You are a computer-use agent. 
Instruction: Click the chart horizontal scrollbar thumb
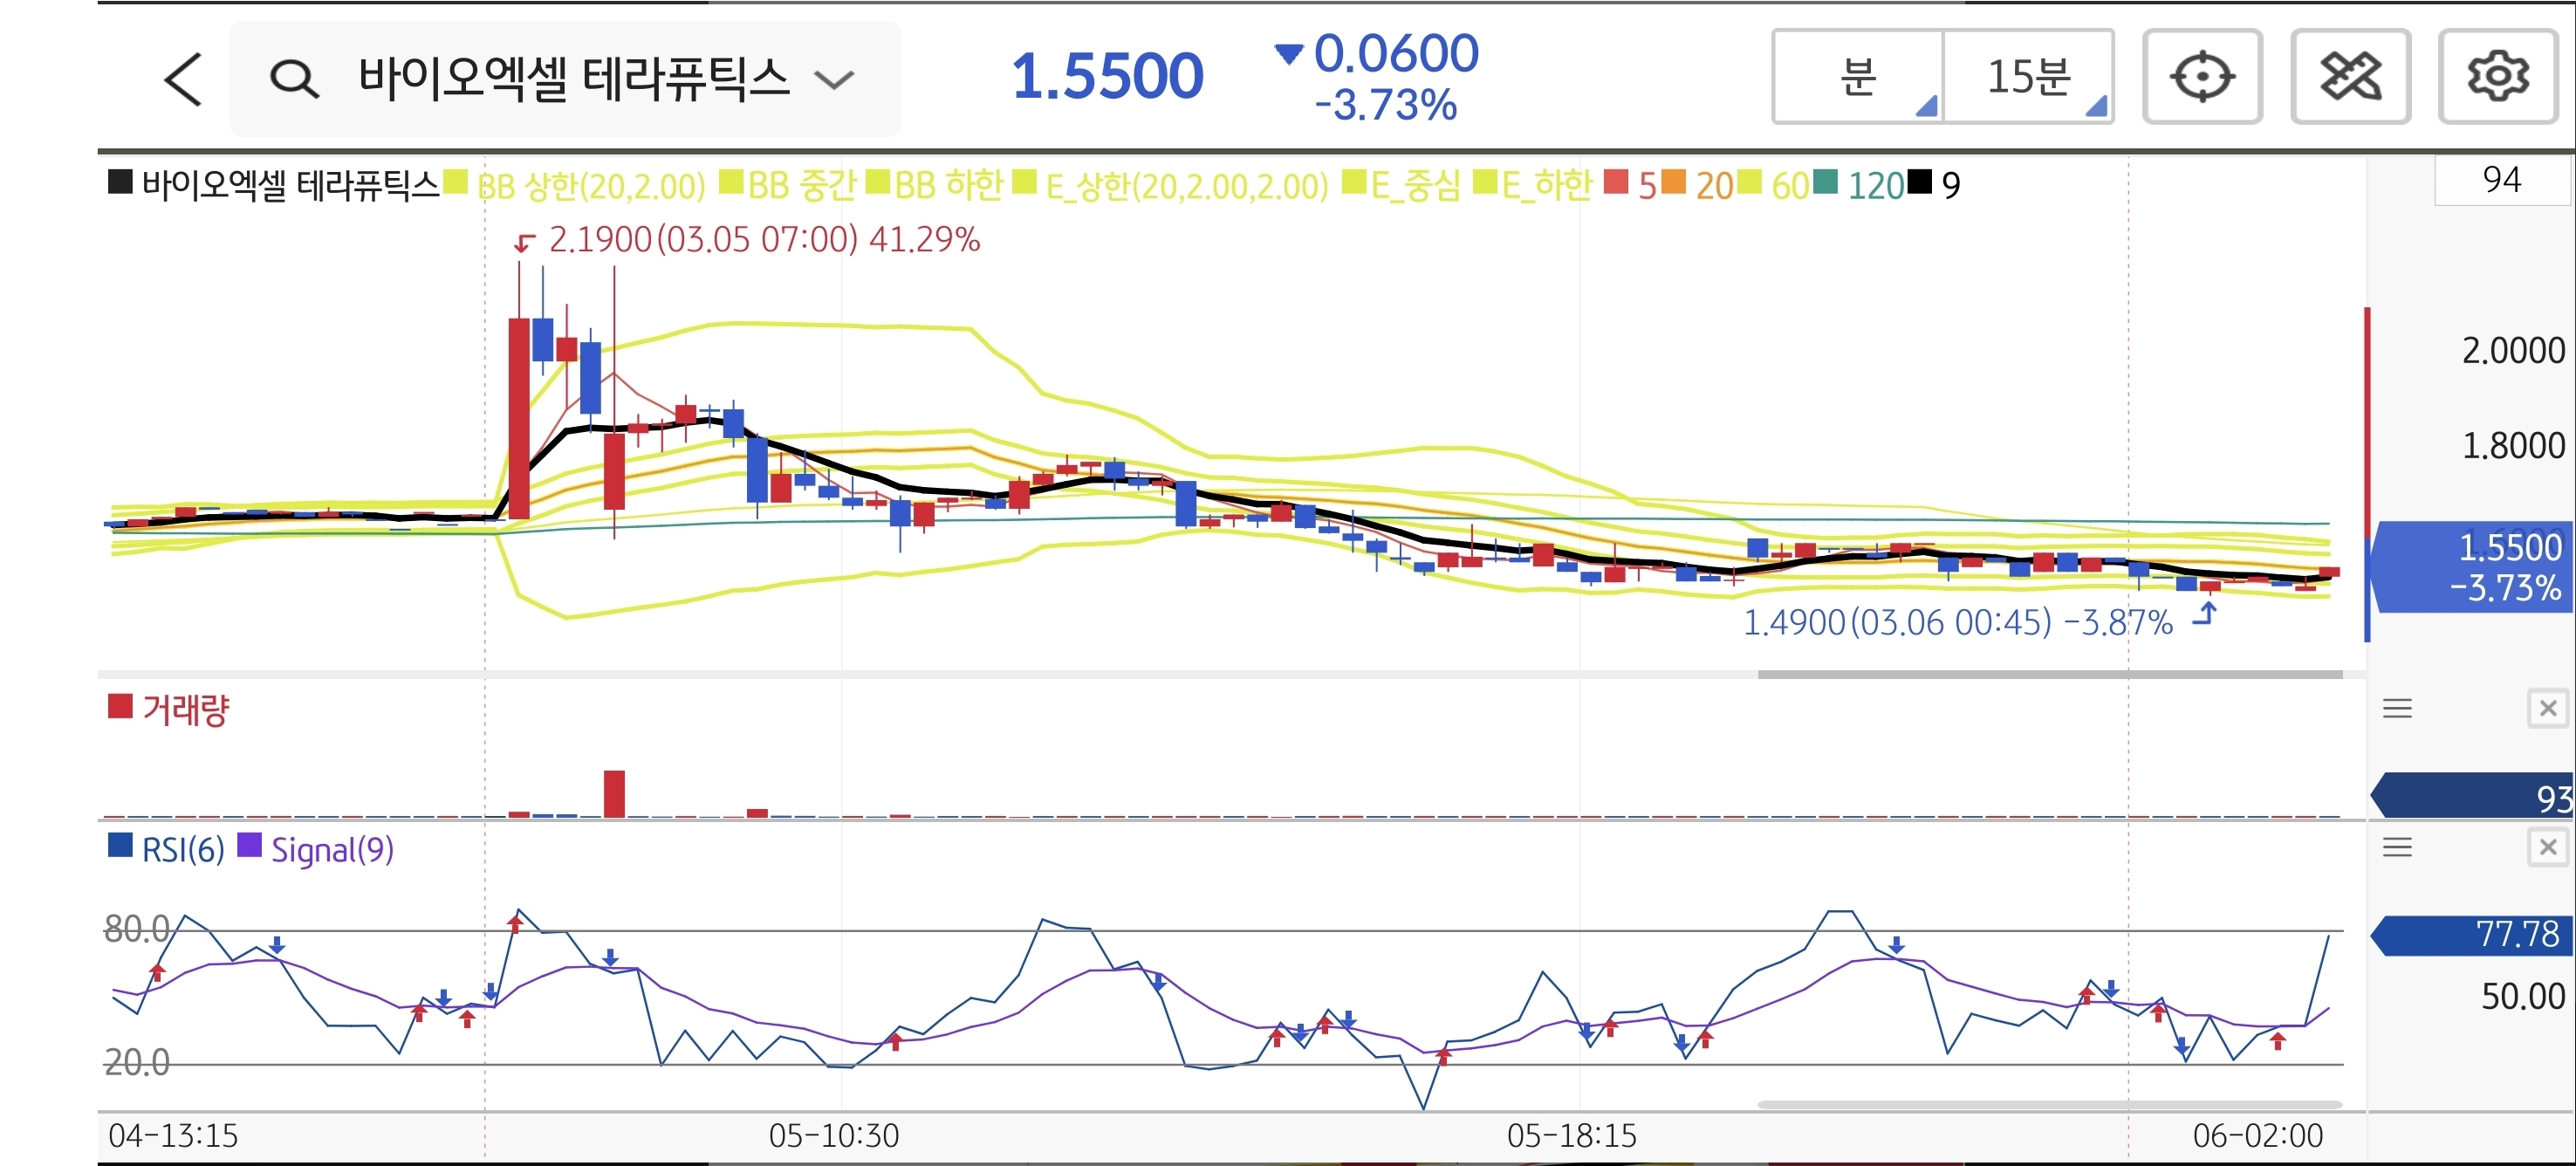(2049, 674)
